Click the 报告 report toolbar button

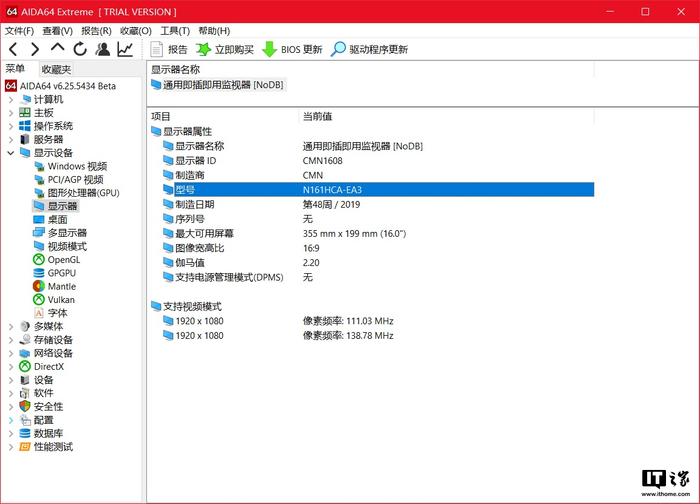click(169, 49)
